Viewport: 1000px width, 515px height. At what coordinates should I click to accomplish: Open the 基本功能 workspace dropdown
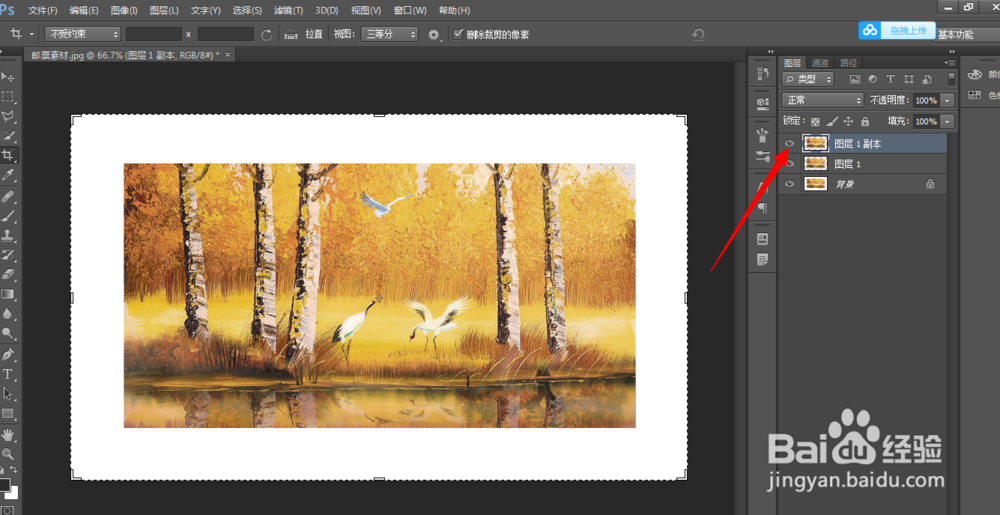(966, 34)
